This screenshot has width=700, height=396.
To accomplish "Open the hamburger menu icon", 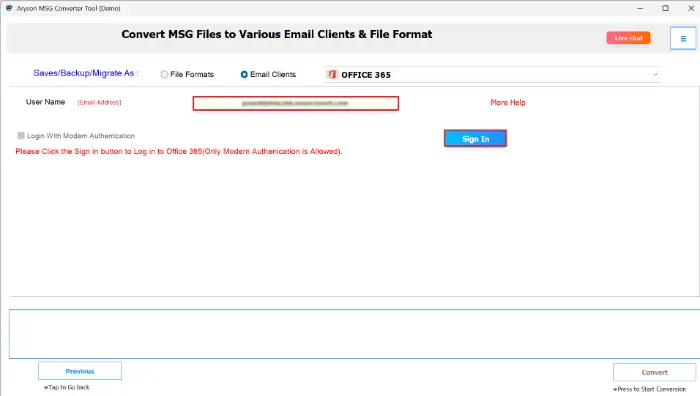I will click(683, 38).
